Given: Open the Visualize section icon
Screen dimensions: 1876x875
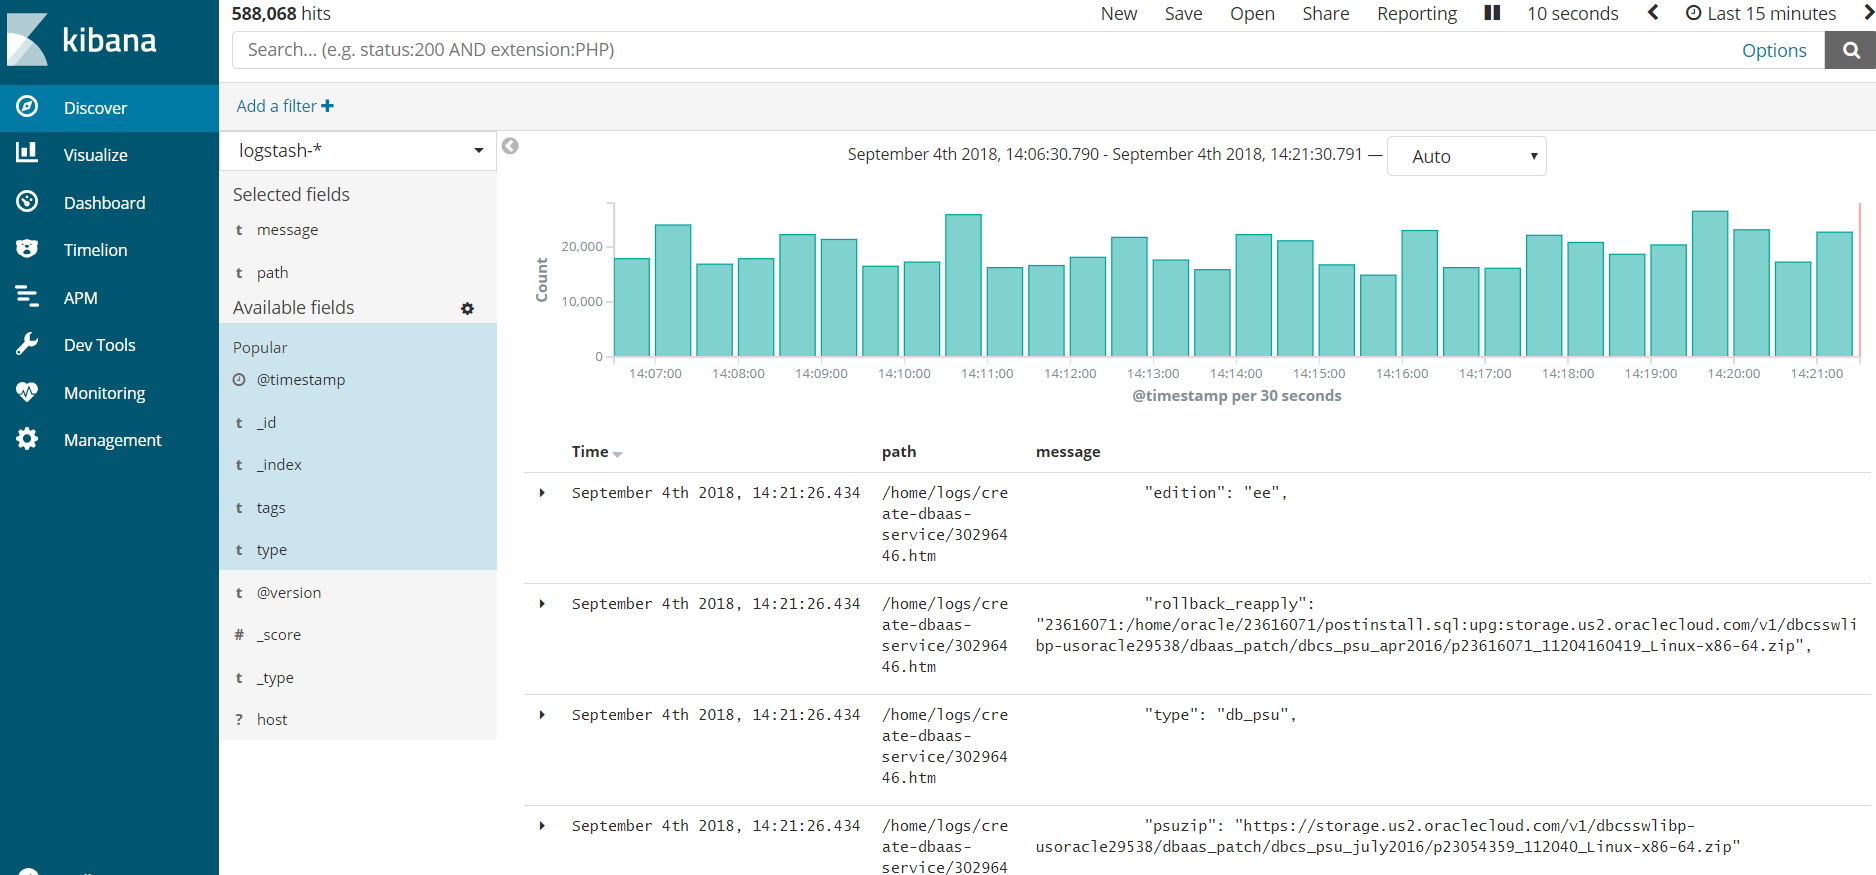Looking at the screenshot, I should (27, 153).
